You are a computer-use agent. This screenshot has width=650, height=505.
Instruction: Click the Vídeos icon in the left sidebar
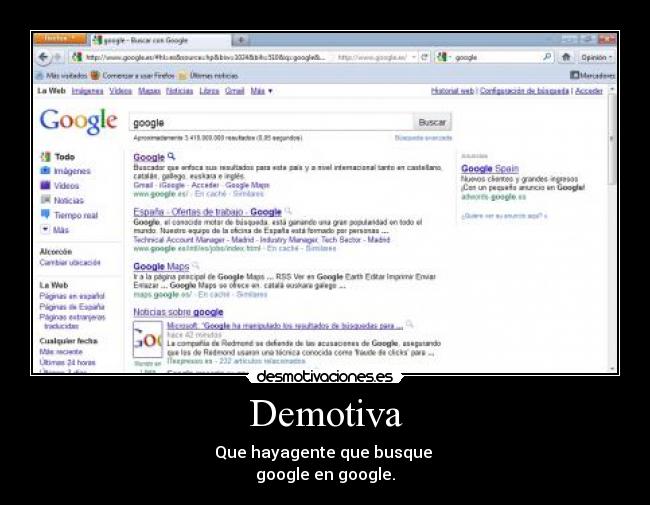(x=45, y=185)
